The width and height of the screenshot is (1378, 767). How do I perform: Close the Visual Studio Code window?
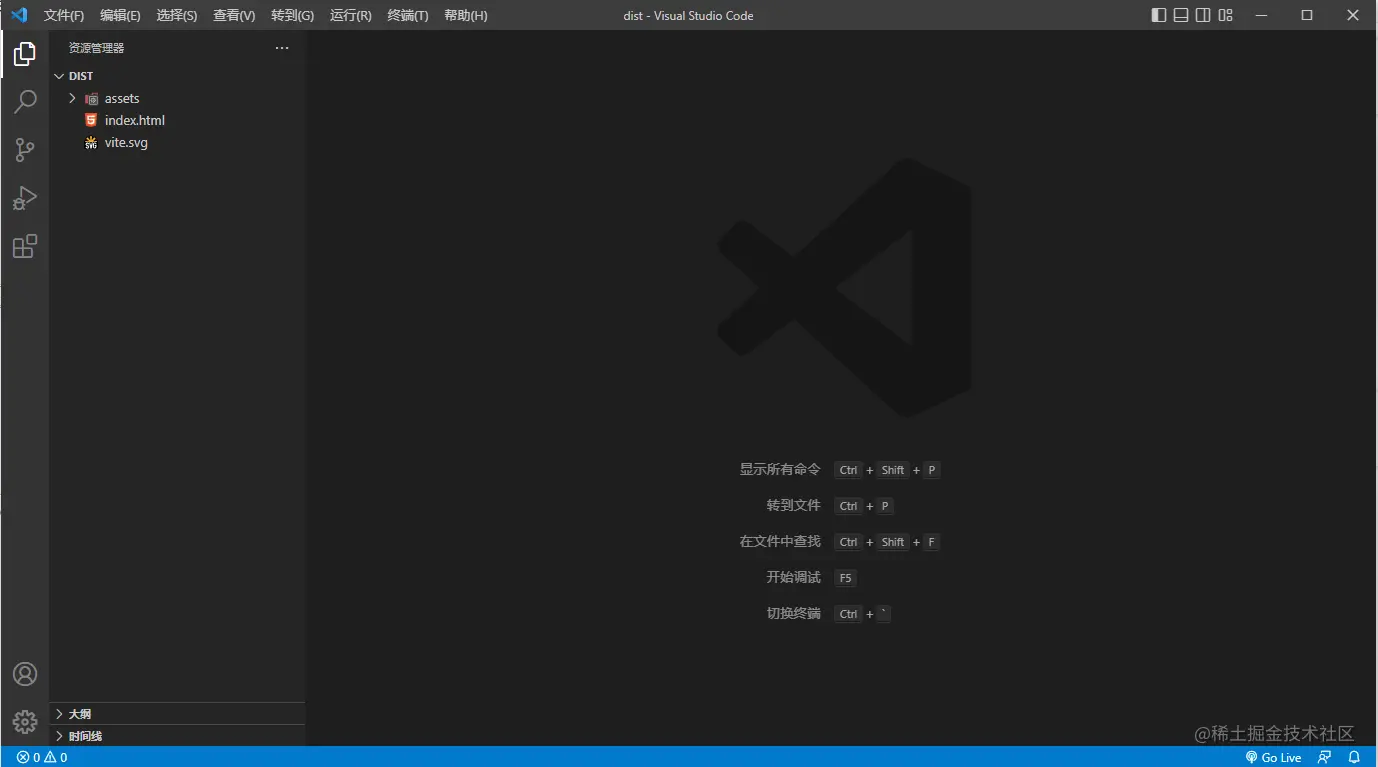coord(1353,15)
